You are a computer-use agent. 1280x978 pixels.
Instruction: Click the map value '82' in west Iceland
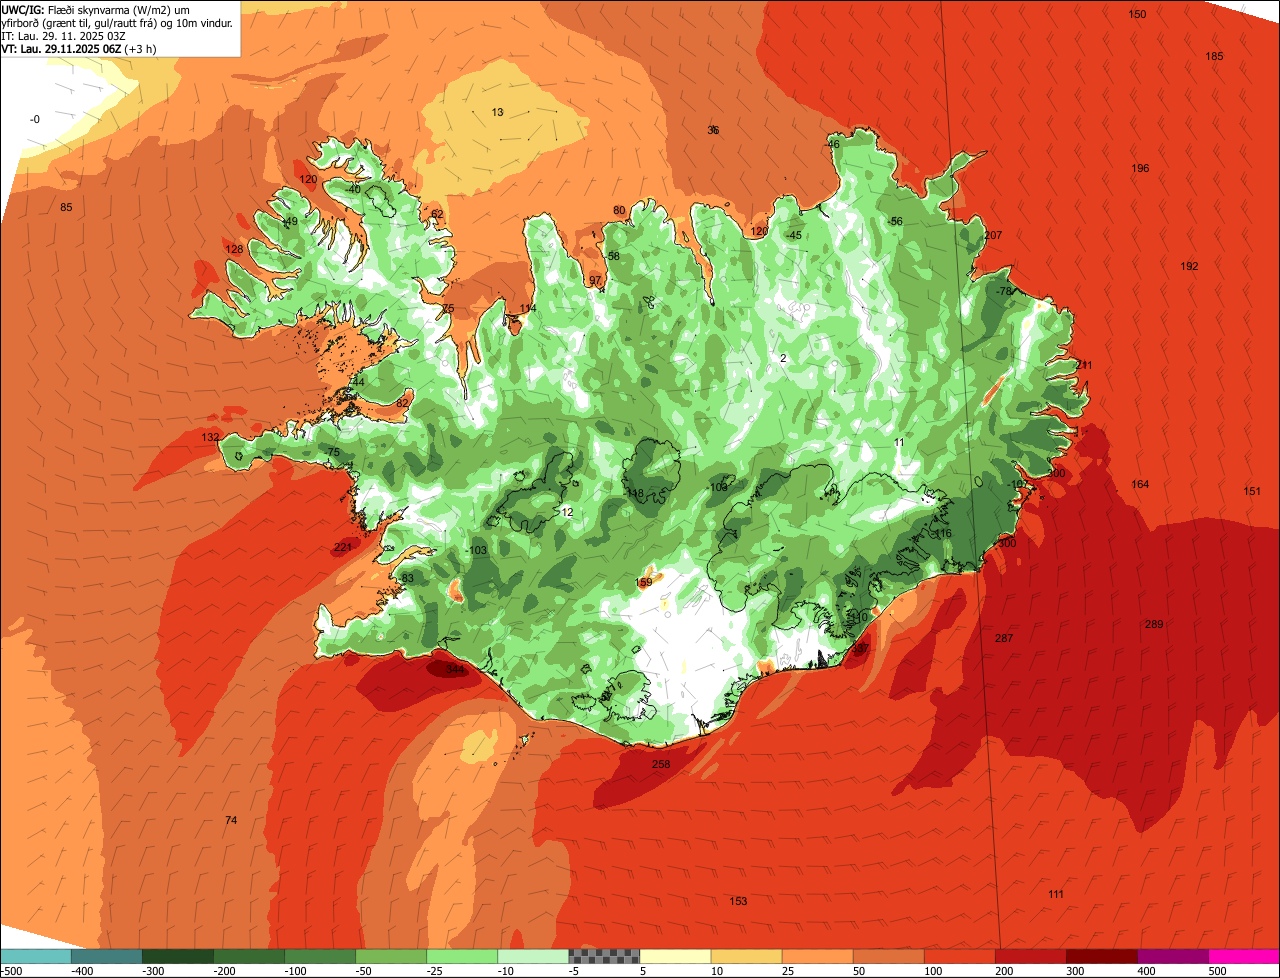coord(402,402)
